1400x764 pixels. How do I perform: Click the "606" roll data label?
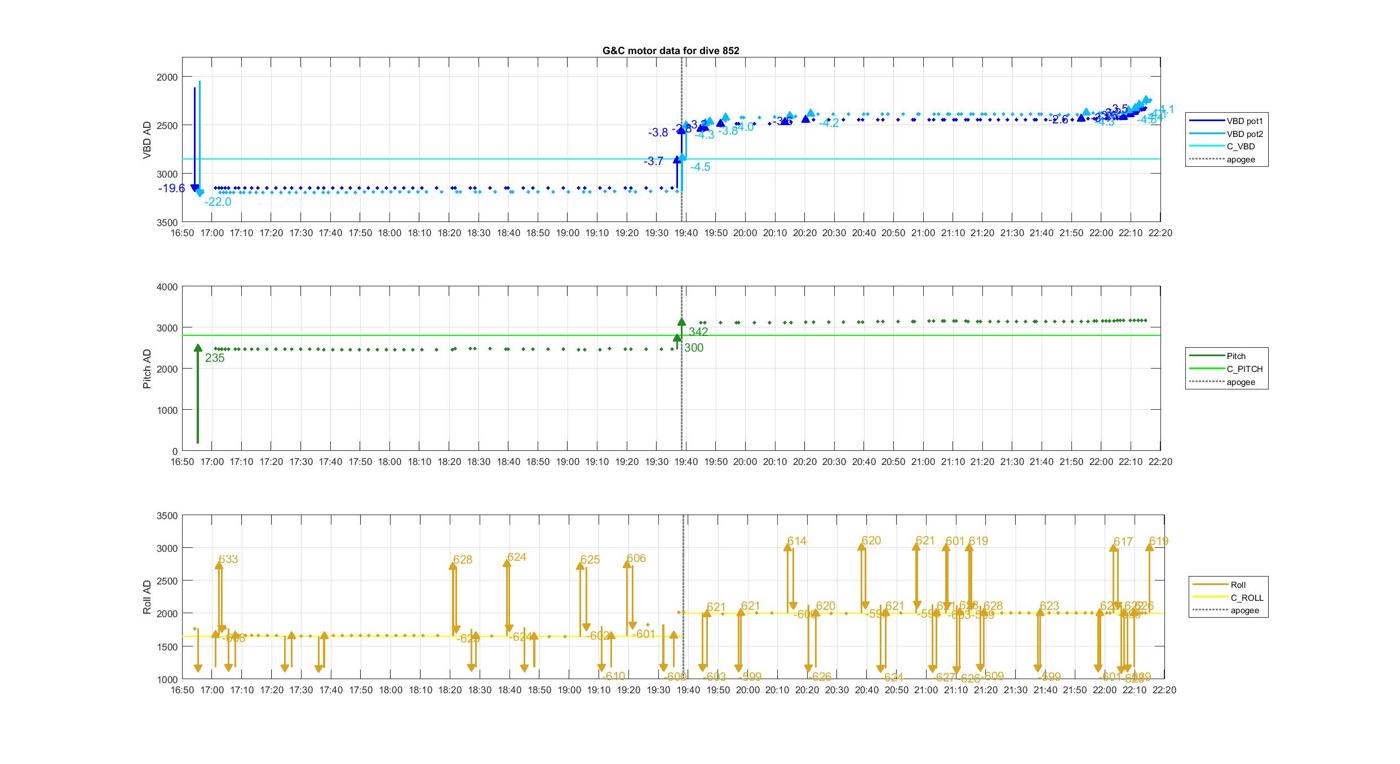point(636,559)
